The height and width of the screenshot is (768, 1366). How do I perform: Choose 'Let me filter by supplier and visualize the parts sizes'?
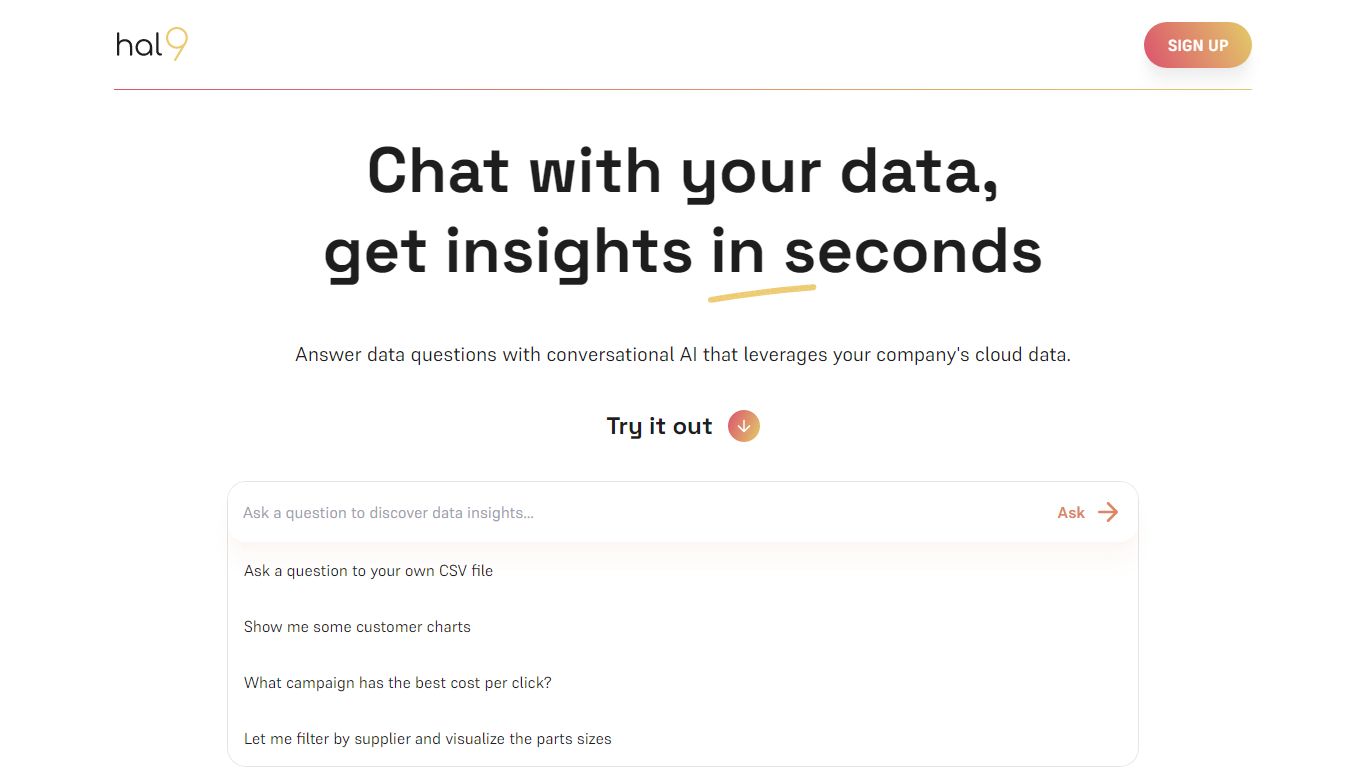point(427,738)
